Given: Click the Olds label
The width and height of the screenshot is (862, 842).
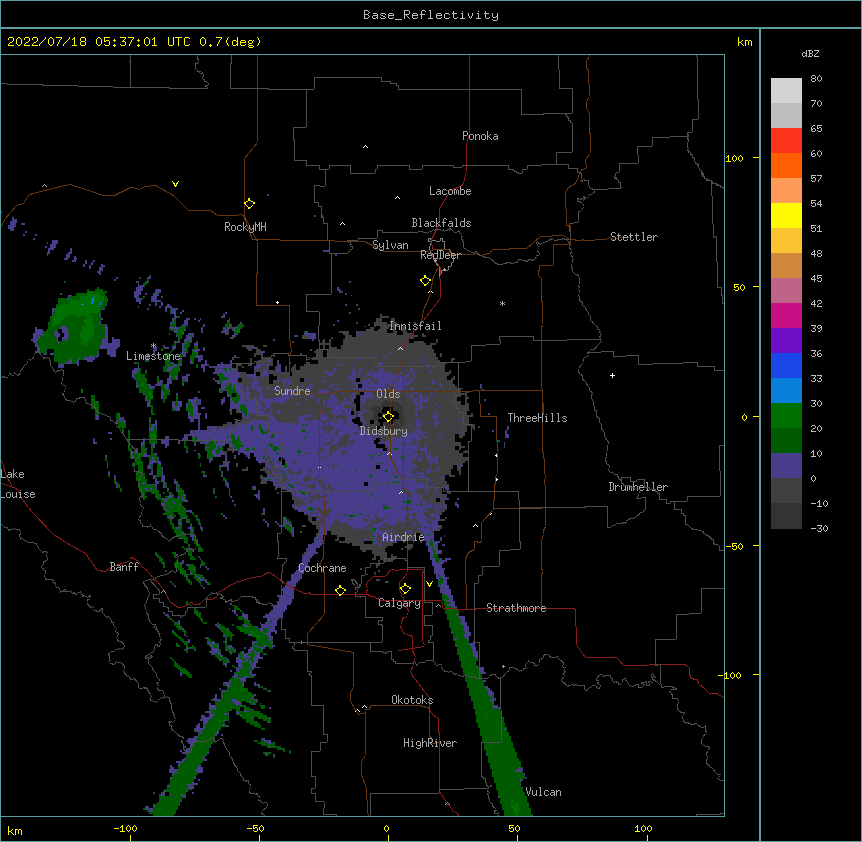Looking at the screenshot, I should (x=388, y=394).
